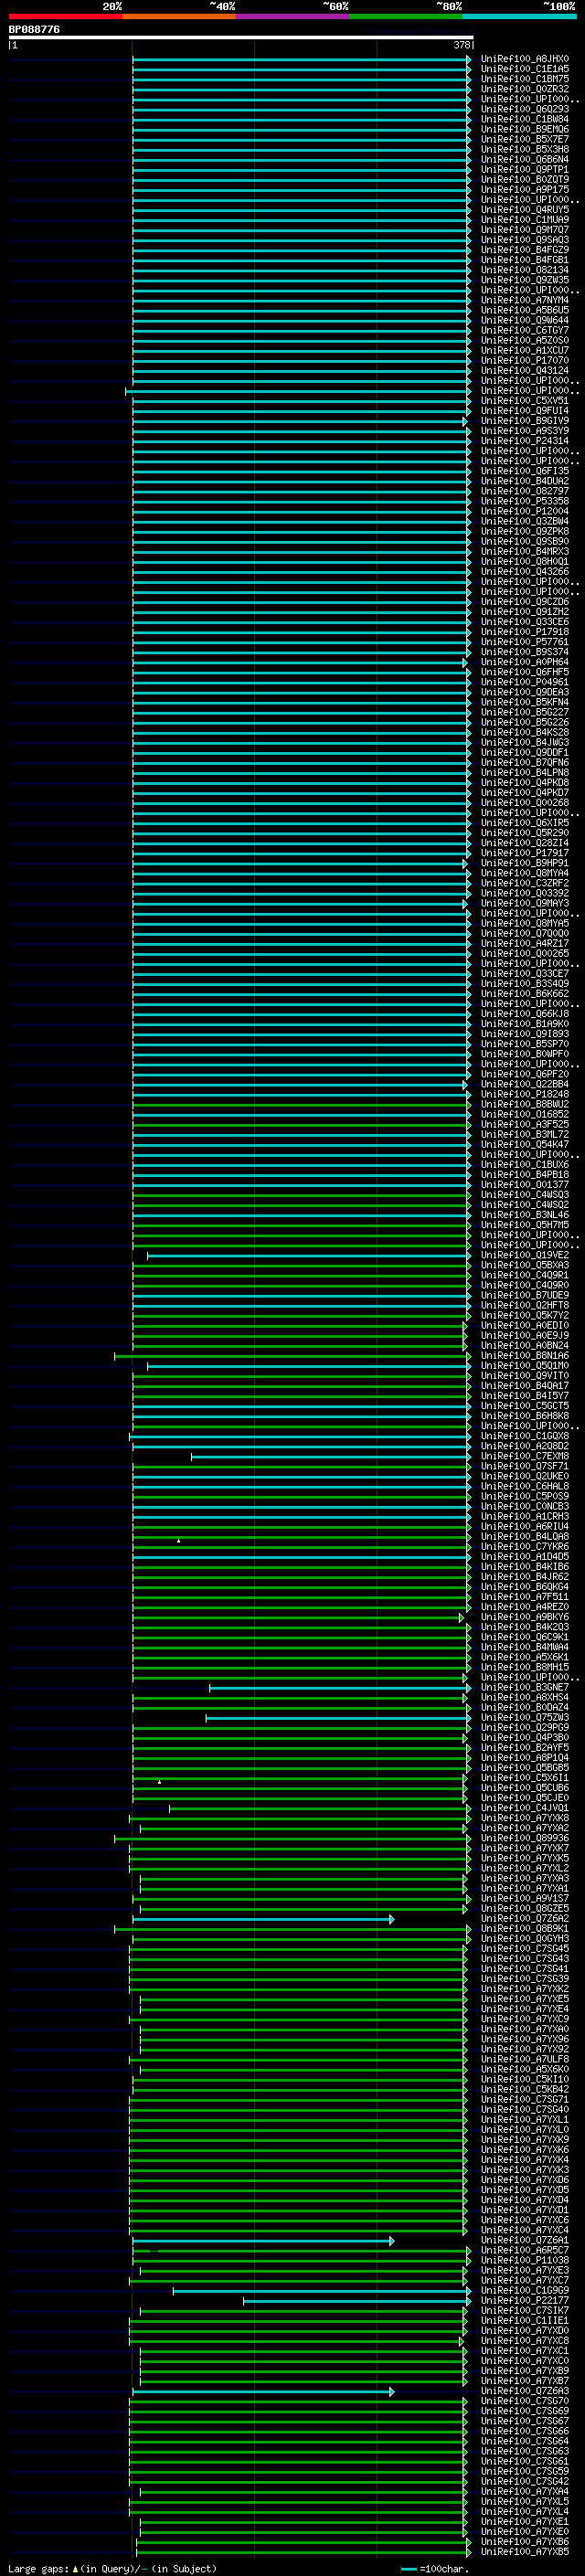Select hit label UniRef100_Q19VE2
This screenshot has width=585, height=2576.
click(x=525, y=1255)
